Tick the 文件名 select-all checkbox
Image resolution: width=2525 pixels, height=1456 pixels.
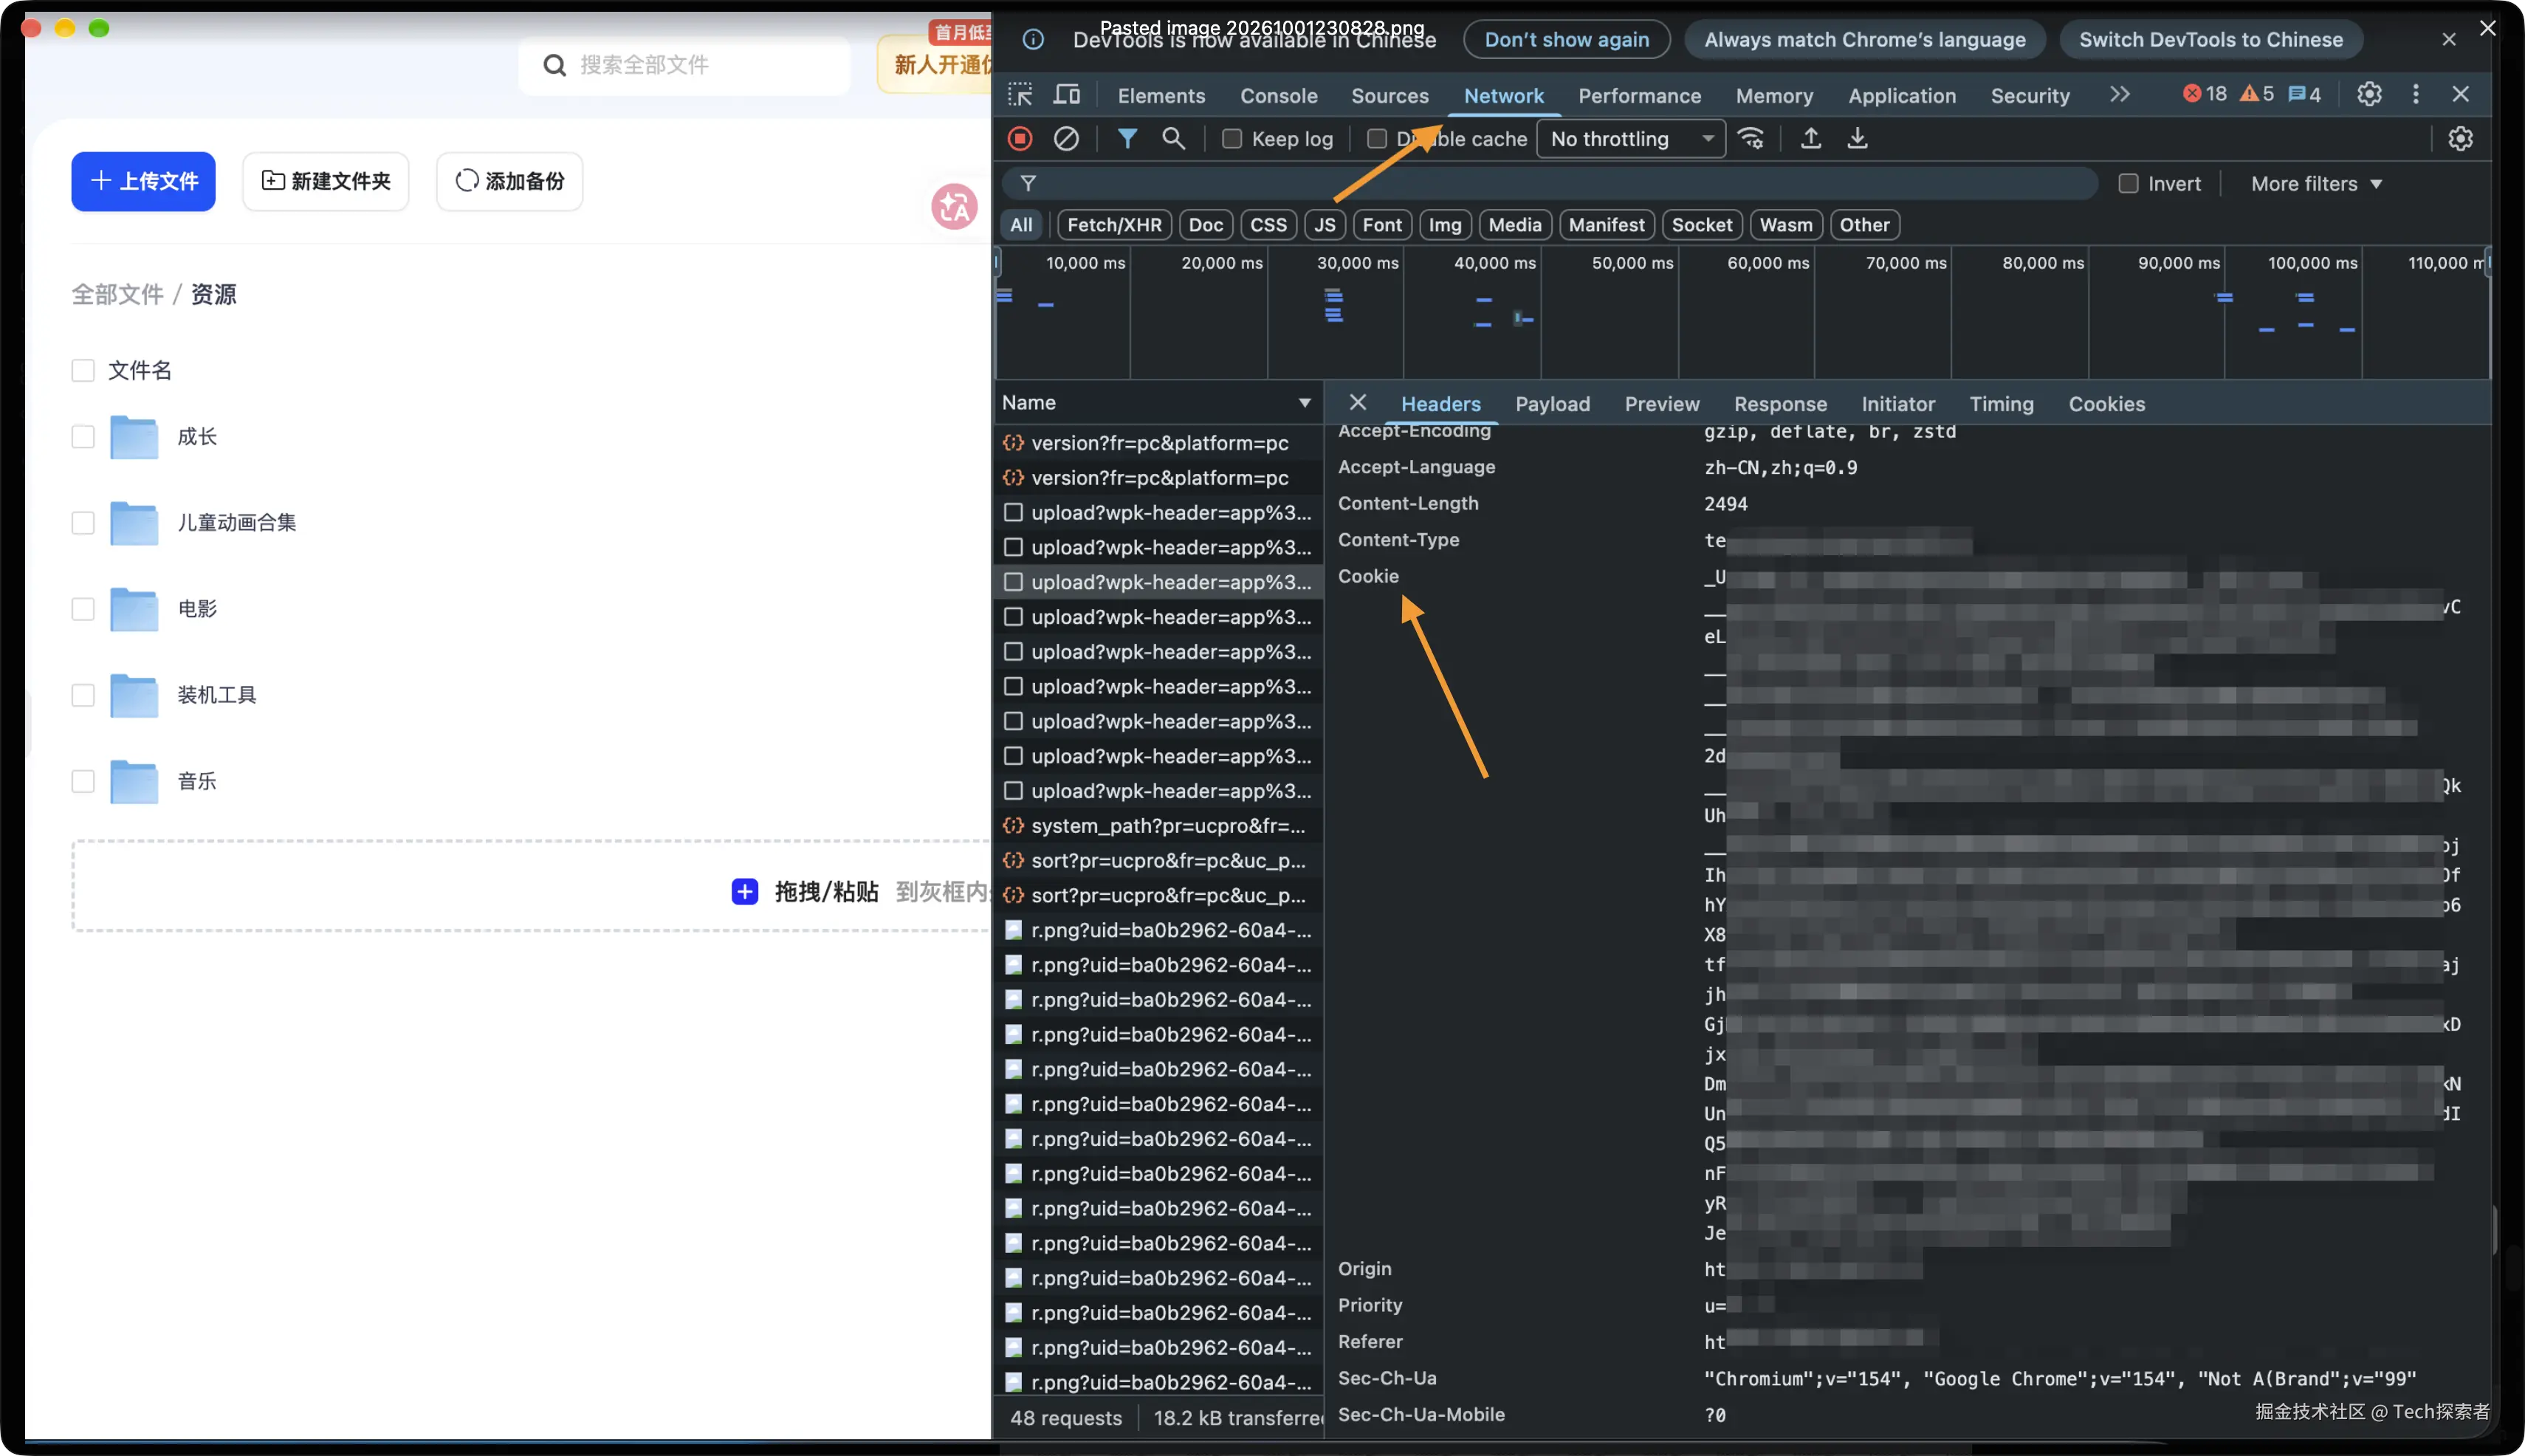click(x=83, y=371)
